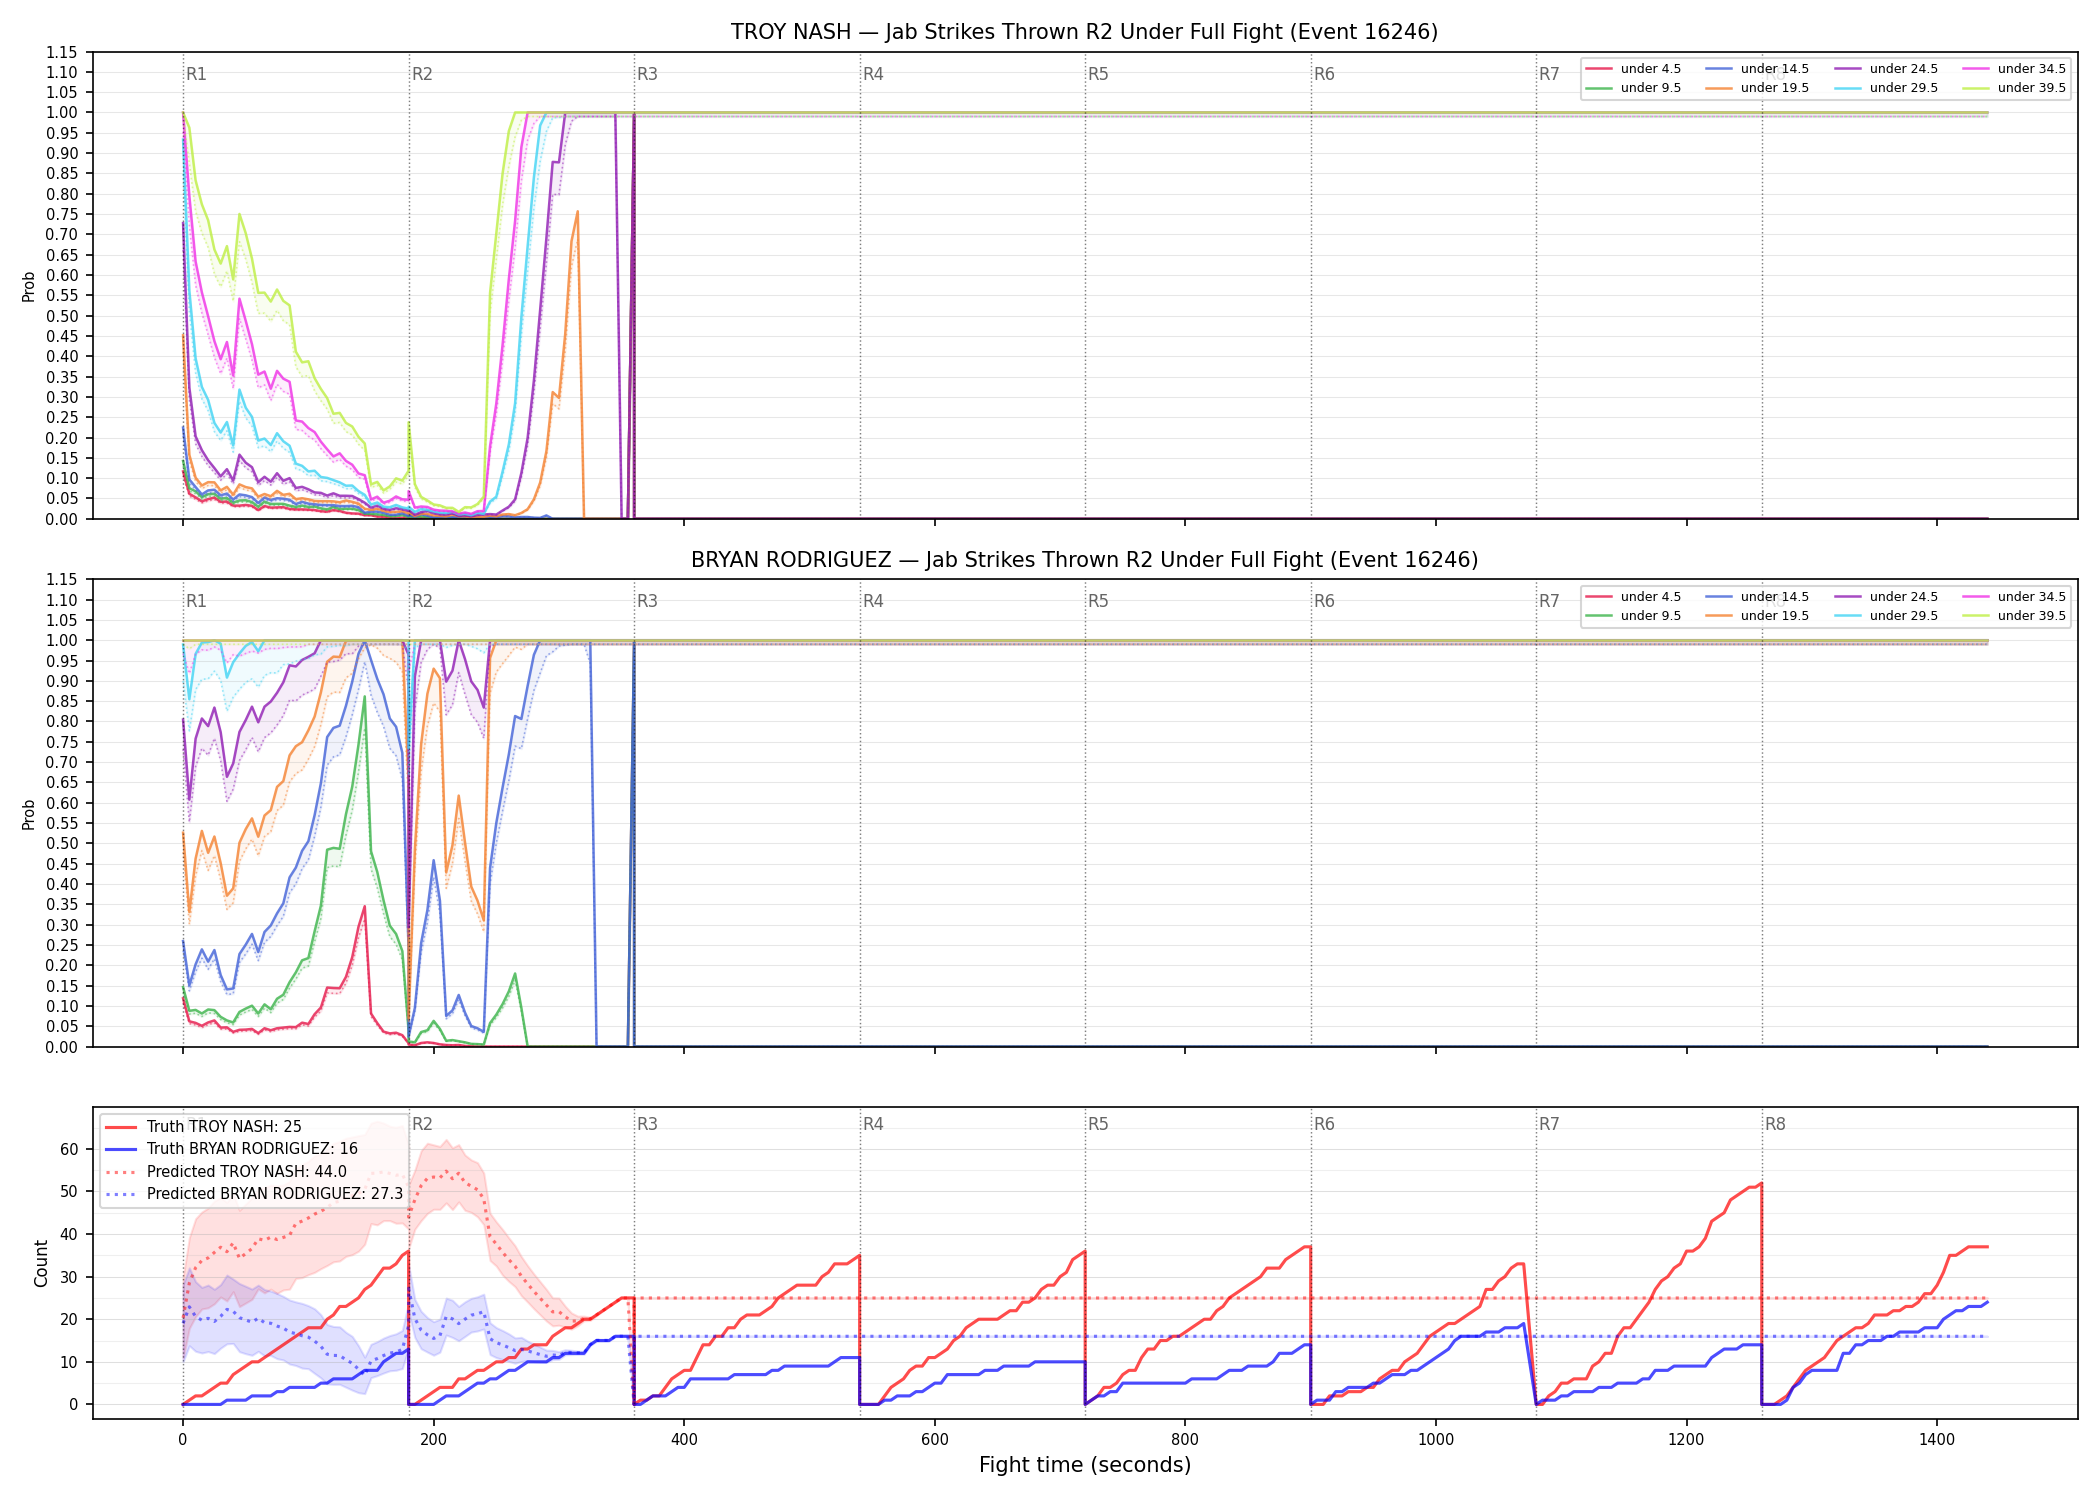The height and width of the screenshot is (1500, 2100).
Task: Click R3 round label in the Count chart
Action: (647, 1124)
